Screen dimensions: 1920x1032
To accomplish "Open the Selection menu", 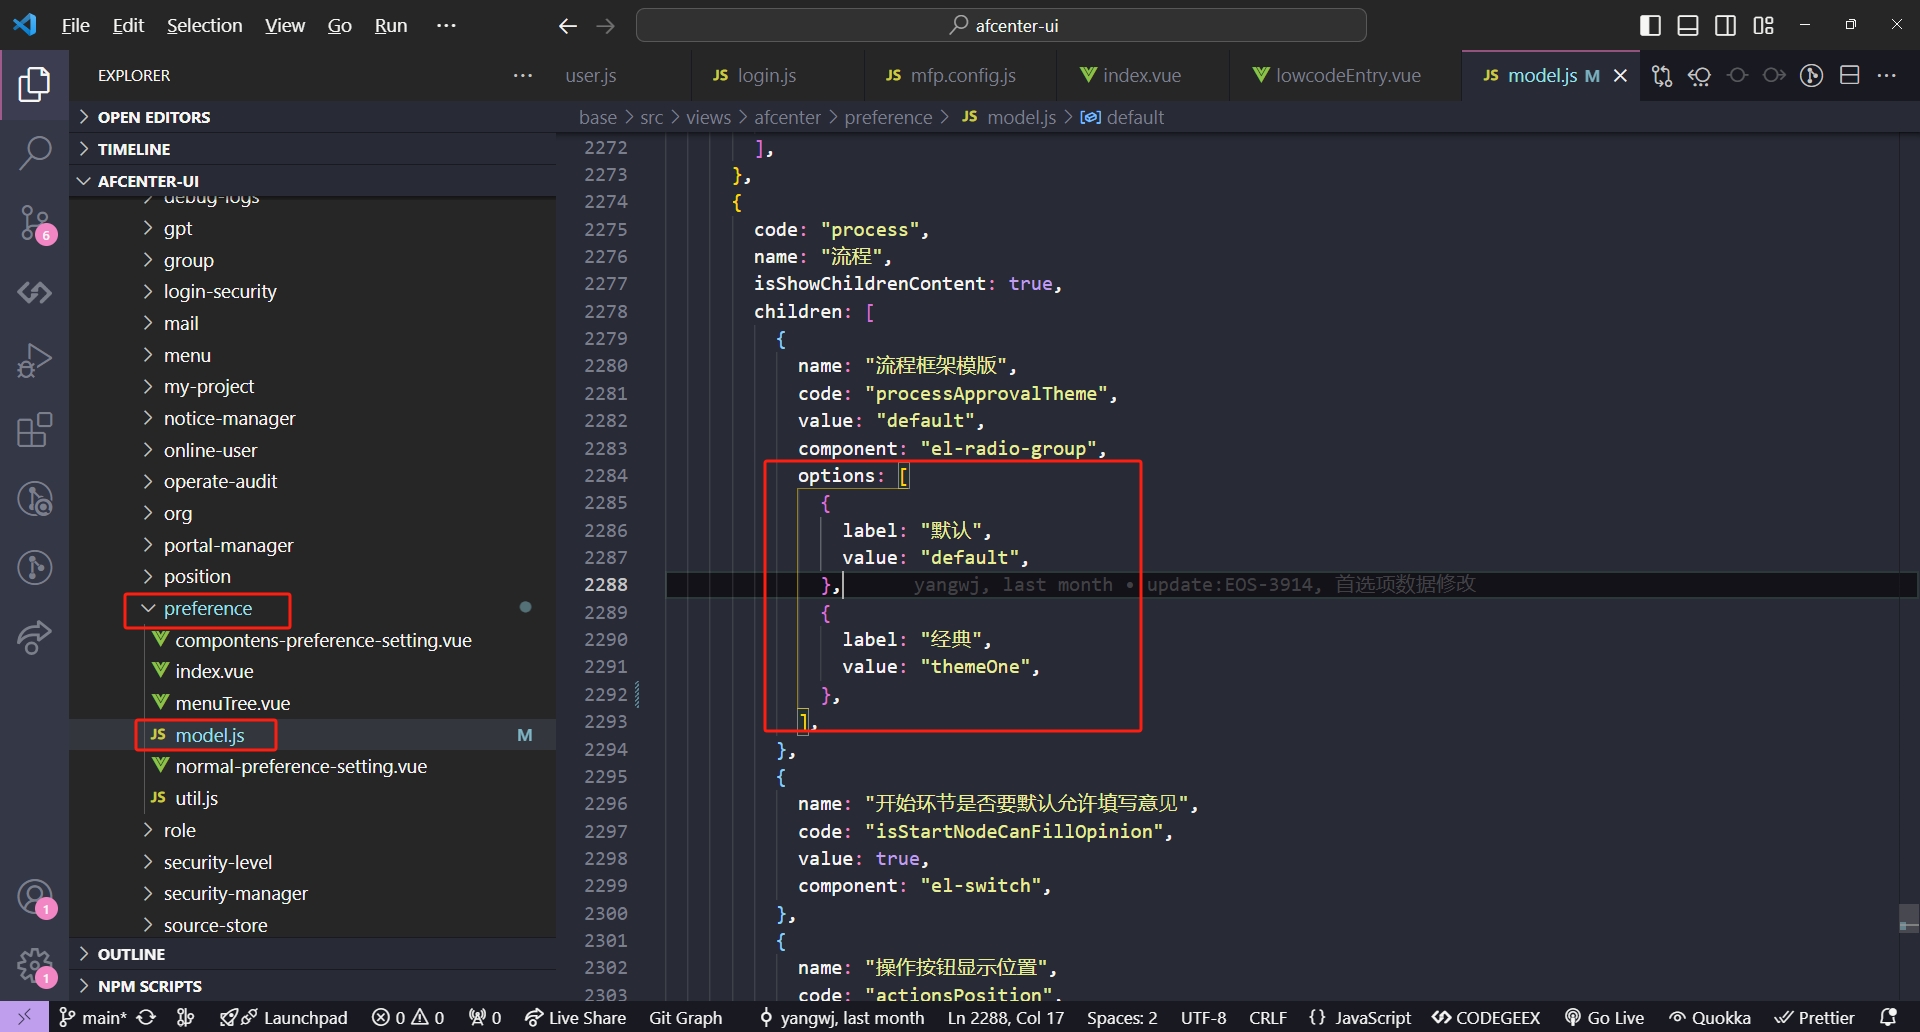I will tap(204, 26).
